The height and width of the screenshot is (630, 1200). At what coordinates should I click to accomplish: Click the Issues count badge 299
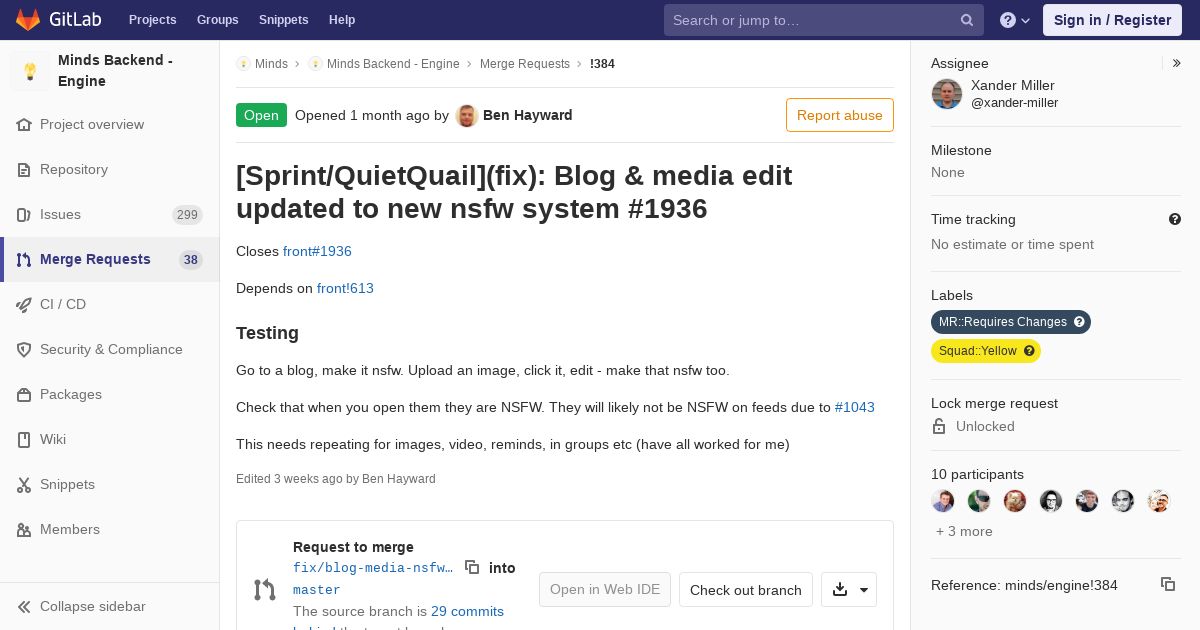pos(187,215)
